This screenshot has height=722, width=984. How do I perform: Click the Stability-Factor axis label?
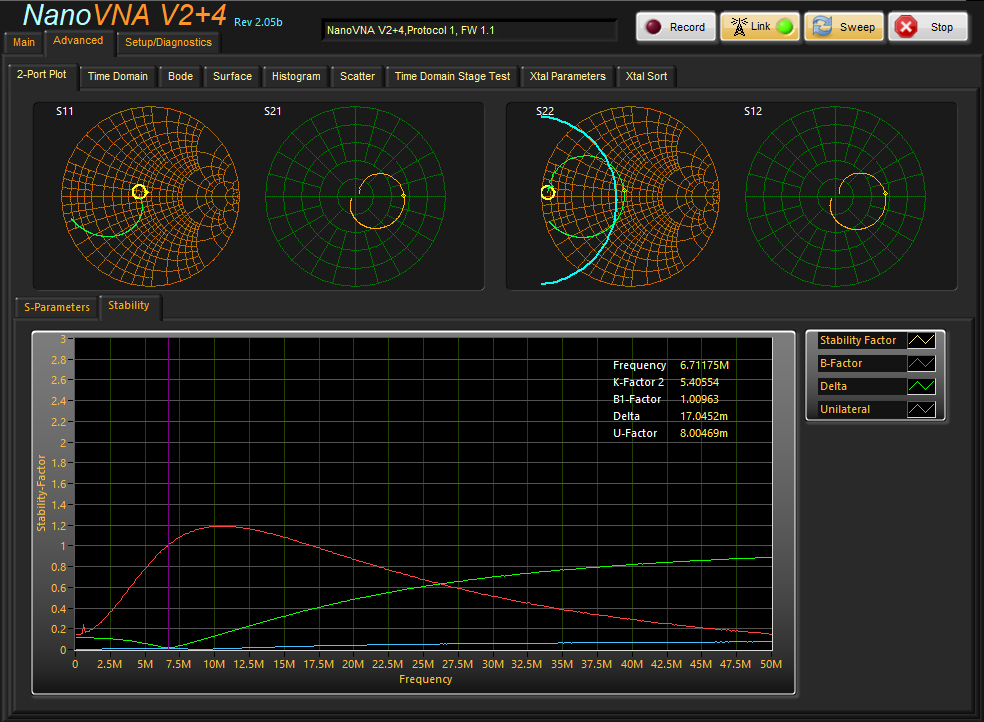(41, 493)
